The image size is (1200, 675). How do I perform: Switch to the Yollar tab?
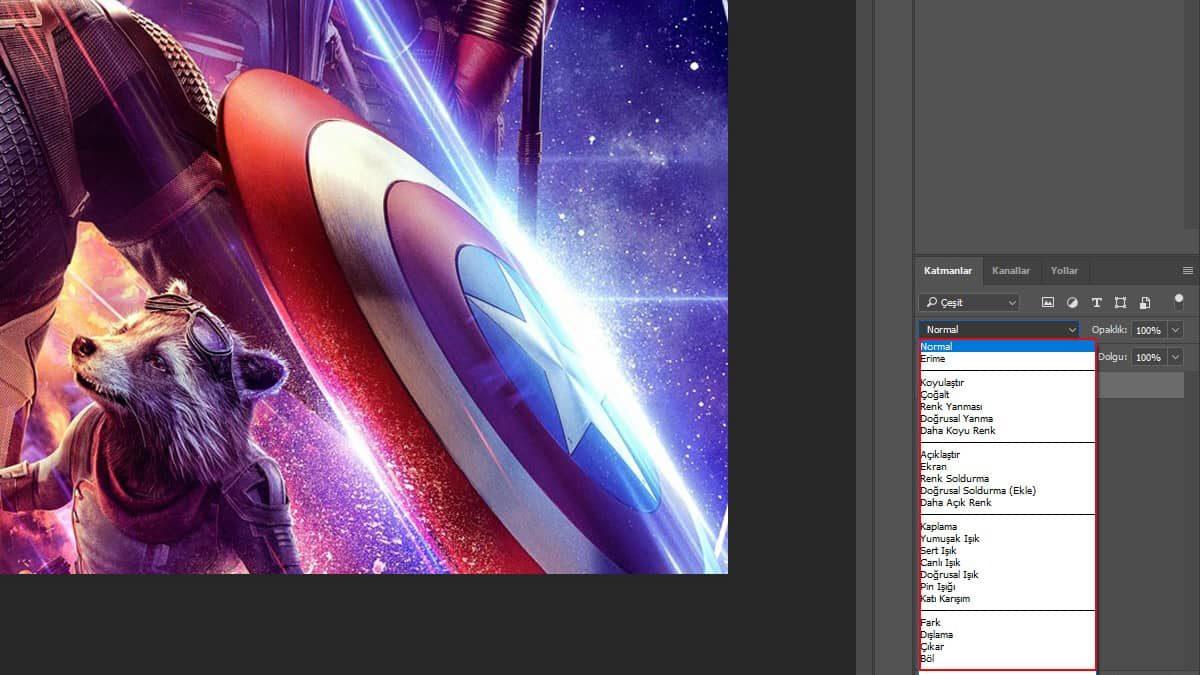tap(1064, 271)
